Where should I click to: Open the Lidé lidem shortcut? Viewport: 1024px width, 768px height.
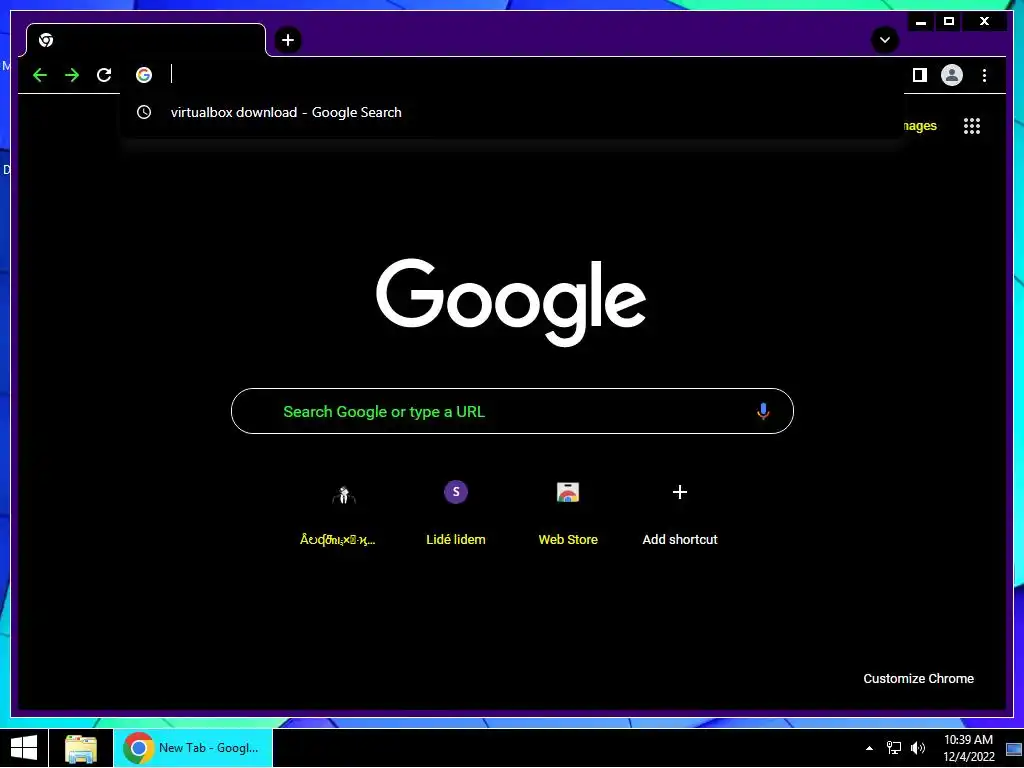(456, 512)
